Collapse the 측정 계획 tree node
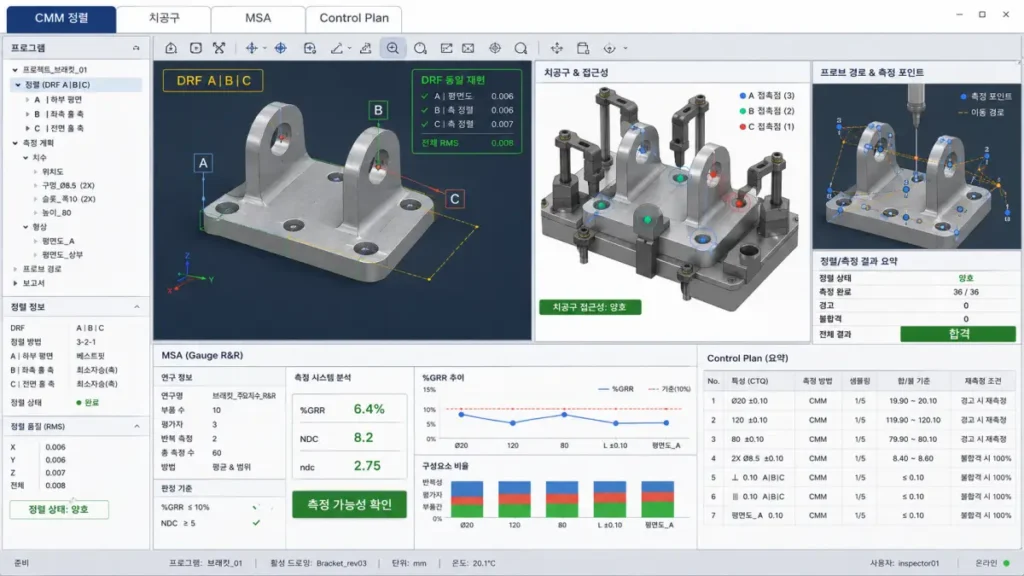 [x=15, y=143]
